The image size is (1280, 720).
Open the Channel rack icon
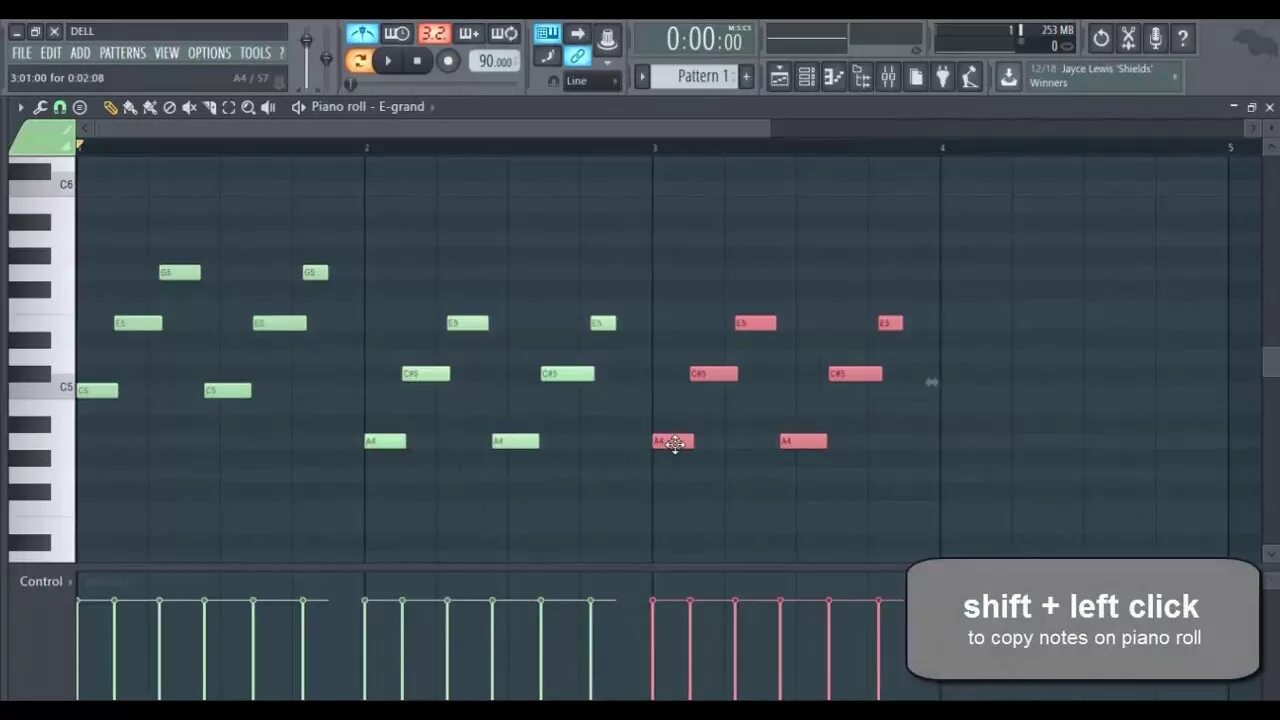[x=807, y=76]
